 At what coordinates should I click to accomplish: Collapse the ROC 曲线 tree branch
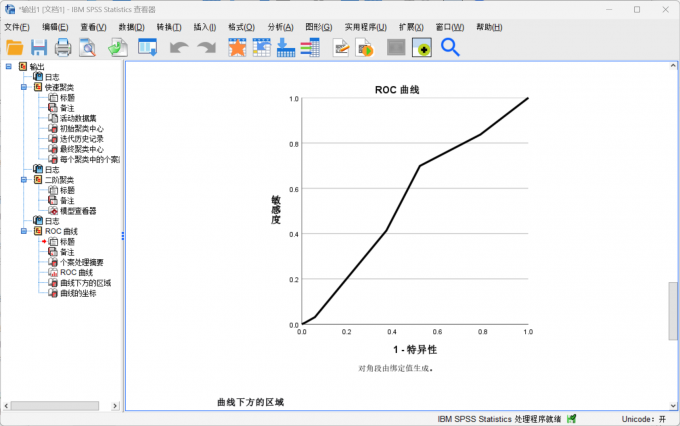[x=24, y=231]
